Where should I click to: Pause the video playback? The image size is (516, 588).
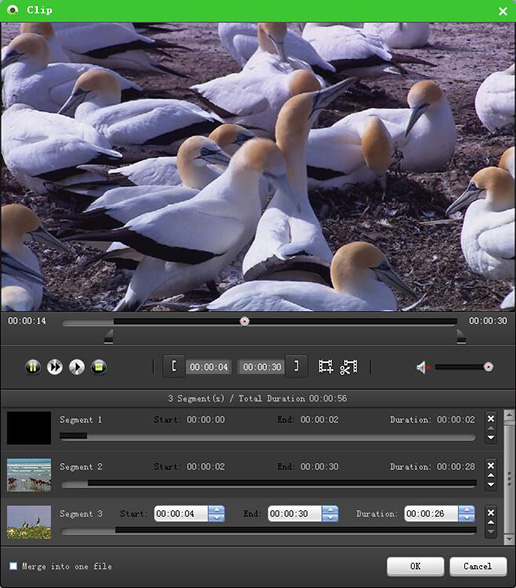(33, 367)
